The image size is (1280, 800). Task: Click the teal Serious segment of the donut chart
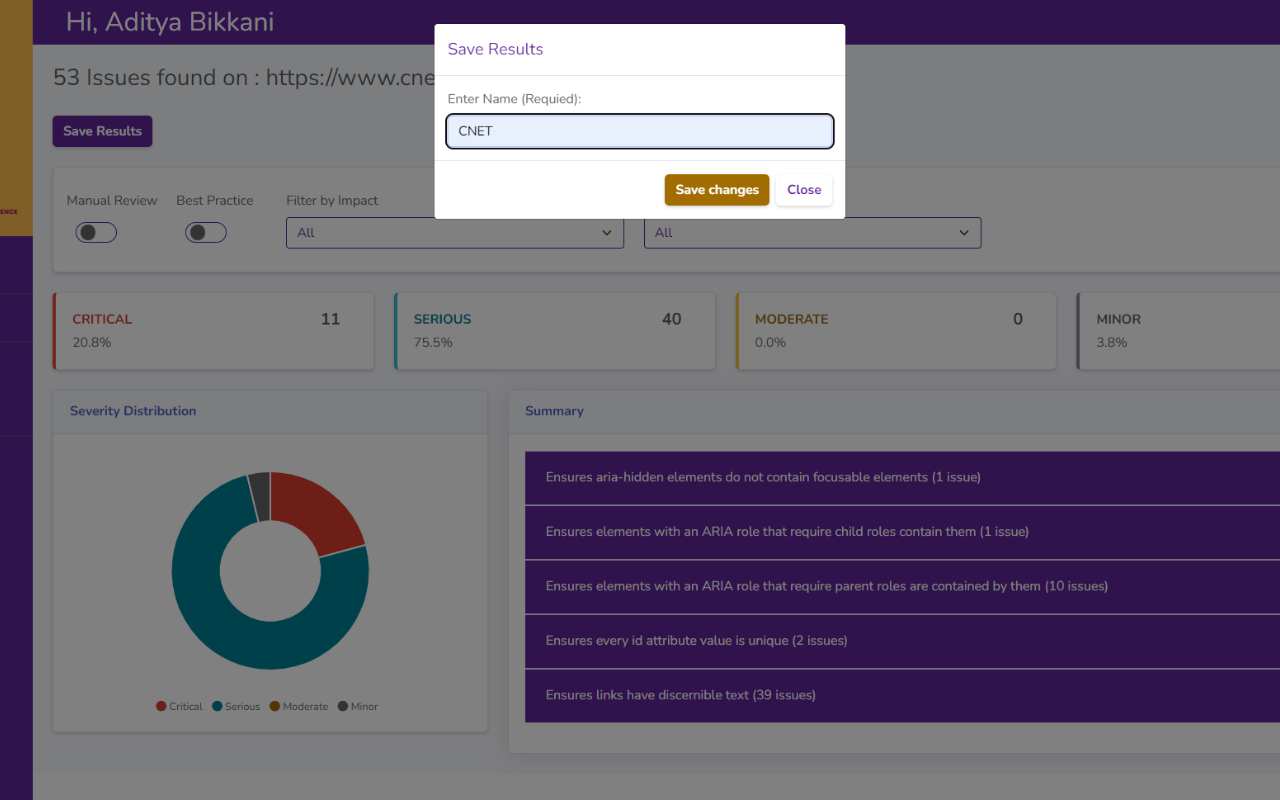tap(205, 610)
